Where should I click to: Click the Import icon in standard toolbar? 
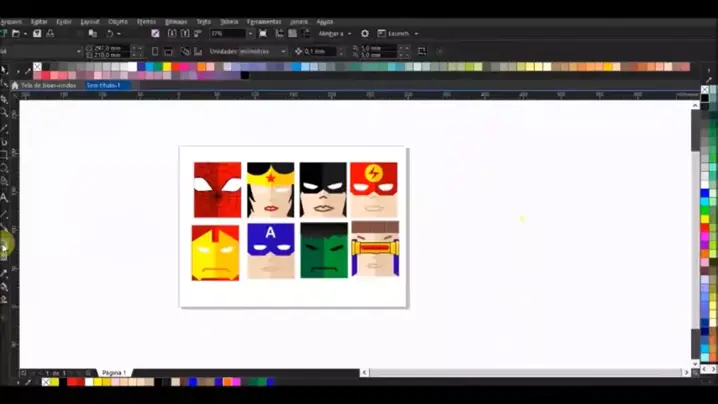(172, 33)
